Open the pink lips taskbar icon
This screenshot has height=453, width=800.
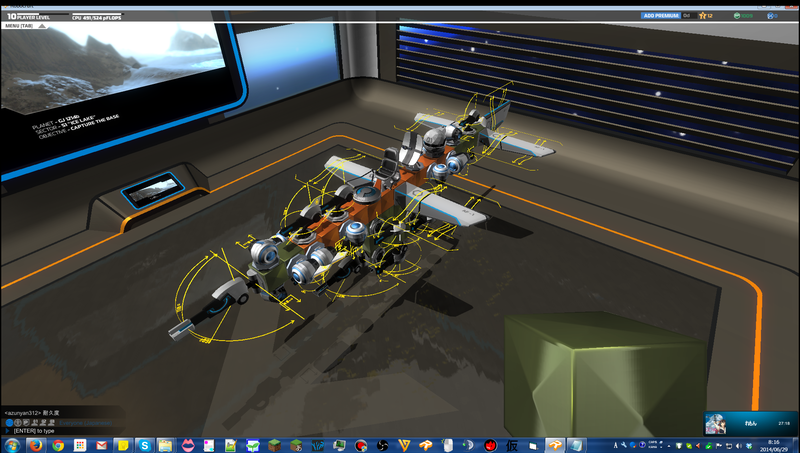point(188,445)
